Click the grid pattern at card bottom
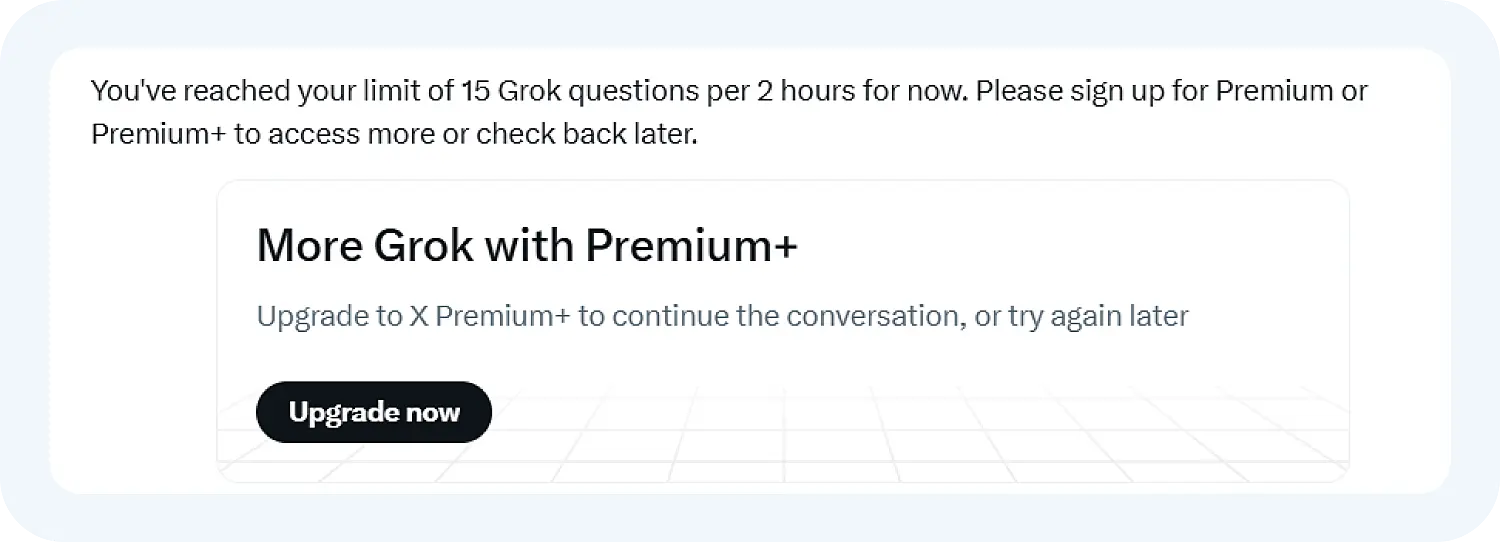Image resolution: width=1500 pixels, height=542 pixels. click(900, 440)
